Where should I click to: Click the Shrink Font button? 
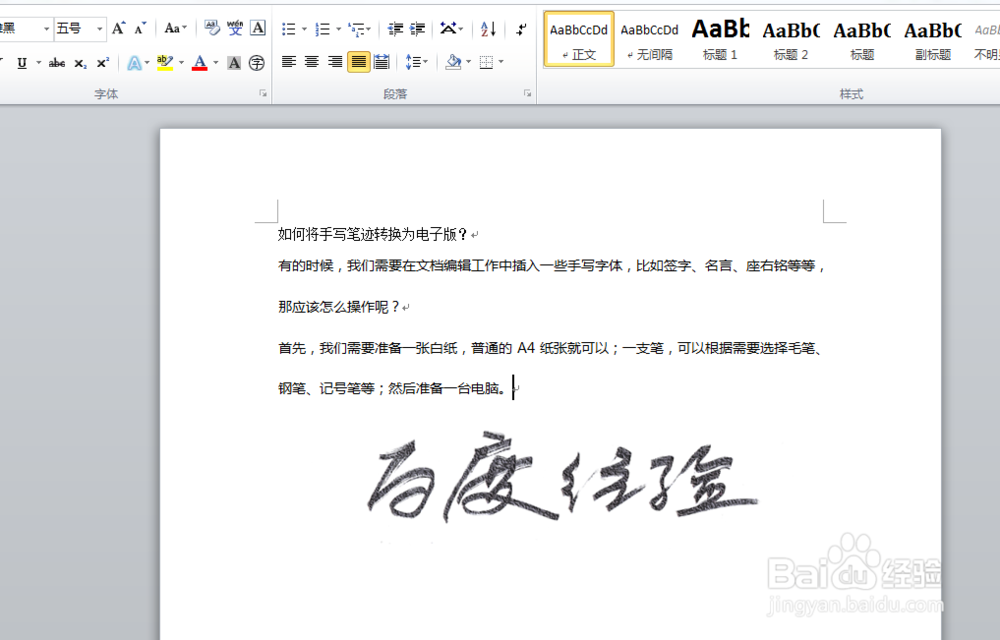point(140,29)
